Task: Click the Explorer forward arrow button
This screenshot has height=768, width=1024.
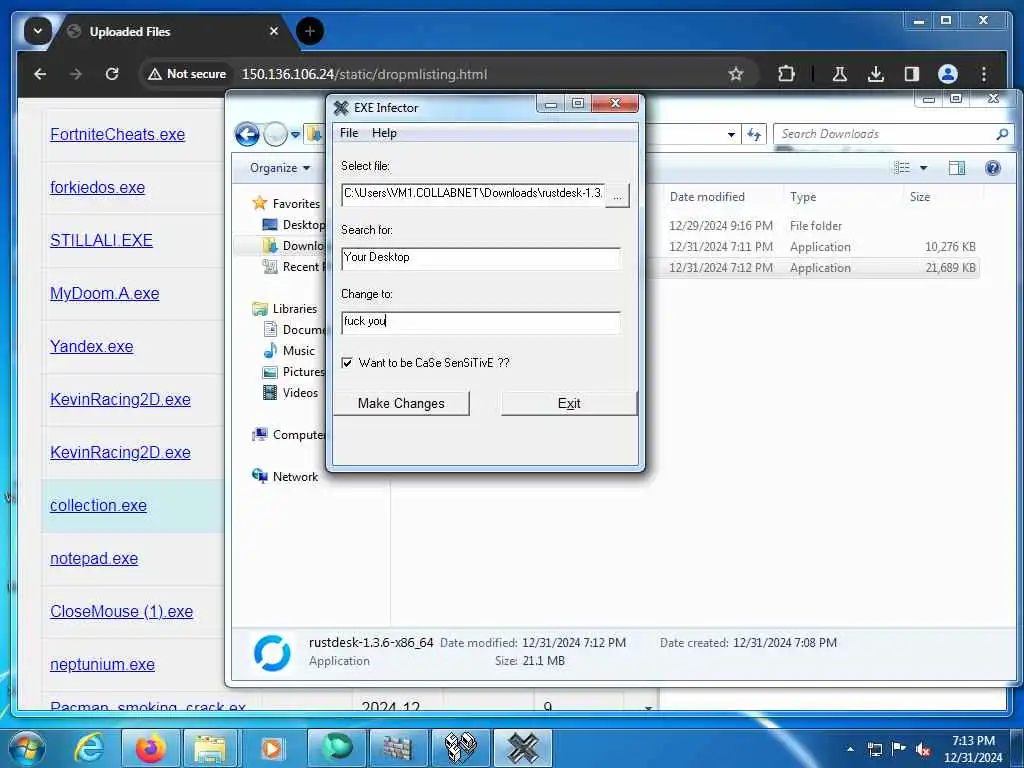Action: tap(276, 135)
